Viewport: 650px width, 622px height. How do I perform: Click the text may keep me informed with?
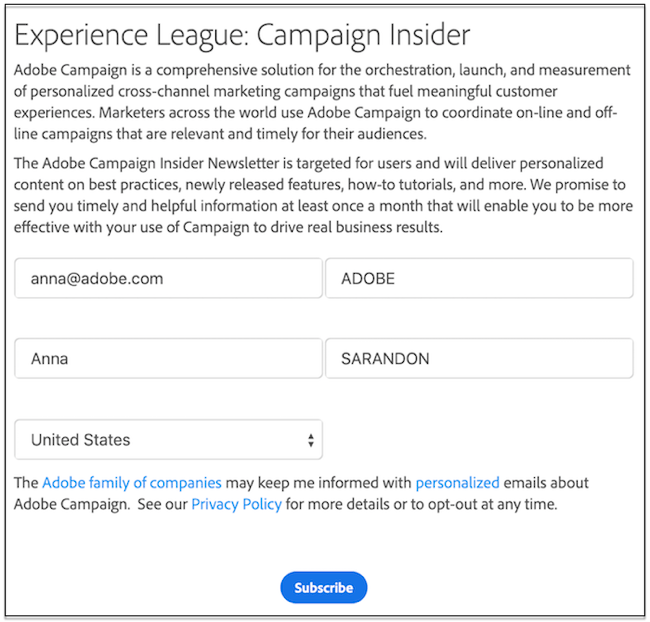click(x=318, y=483)
